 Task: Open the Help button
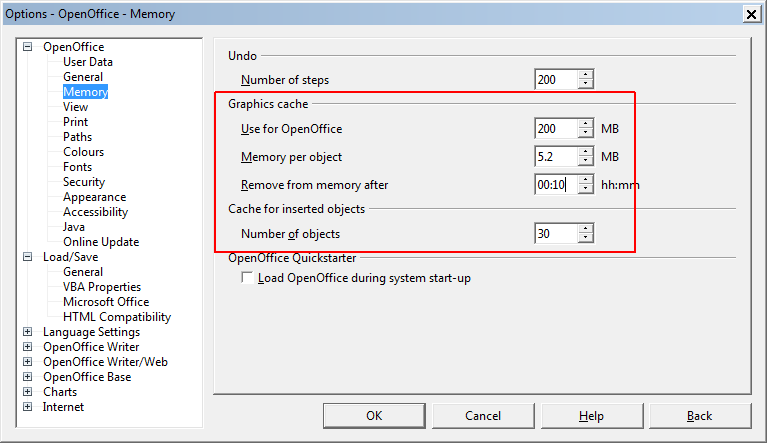(591, 416)
